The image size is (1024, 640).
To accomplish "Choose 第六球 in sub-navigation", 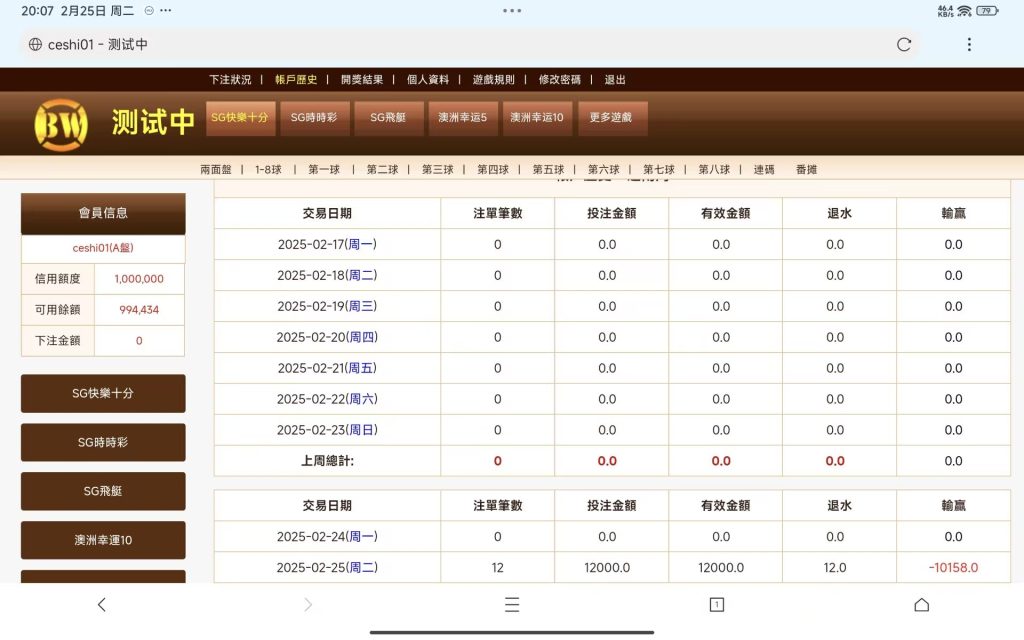I will [x=603, y=170].
